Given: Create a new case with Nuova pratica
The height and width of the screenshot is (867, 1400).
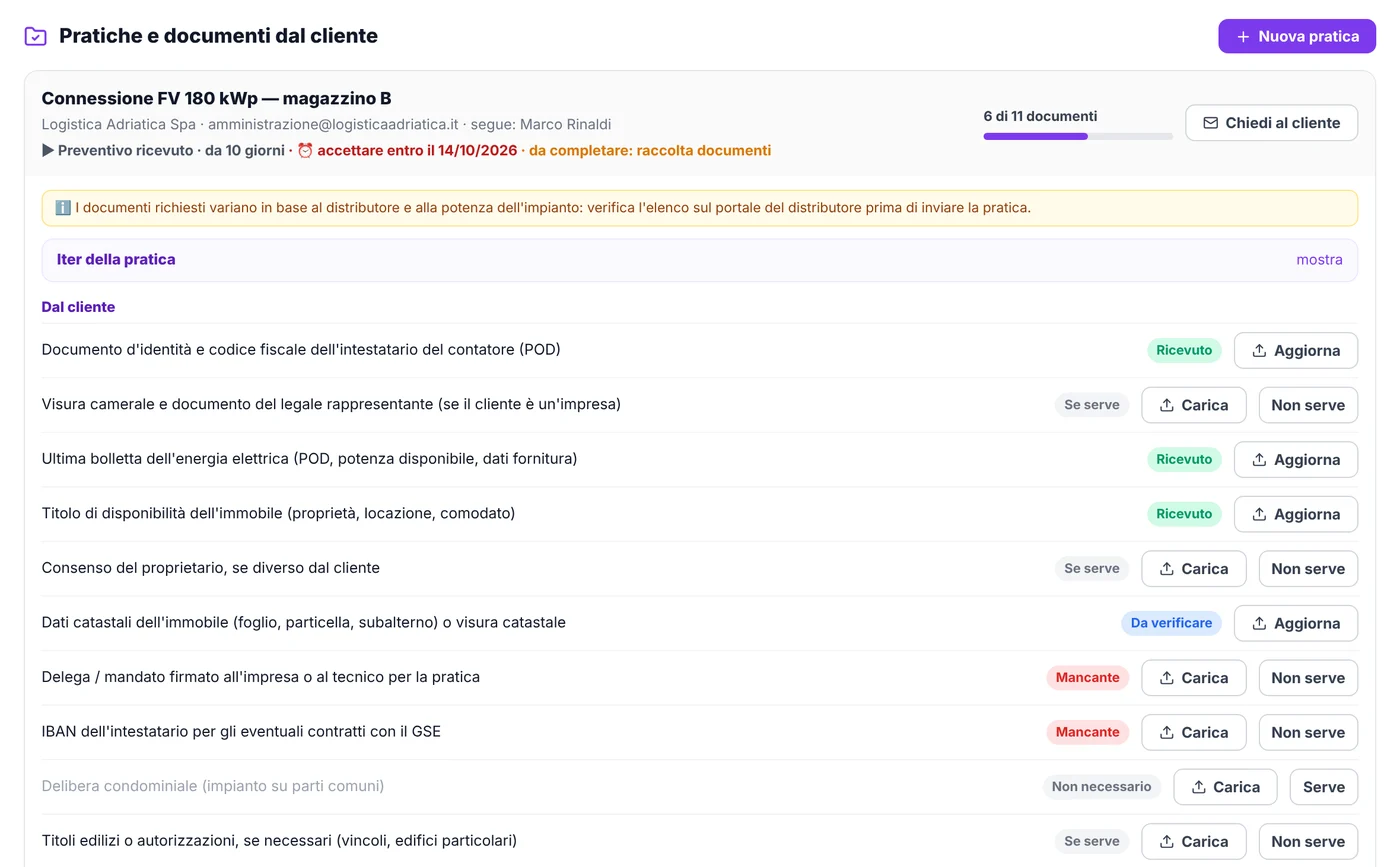Looking at the screenshot, I should coord(1297,36).
